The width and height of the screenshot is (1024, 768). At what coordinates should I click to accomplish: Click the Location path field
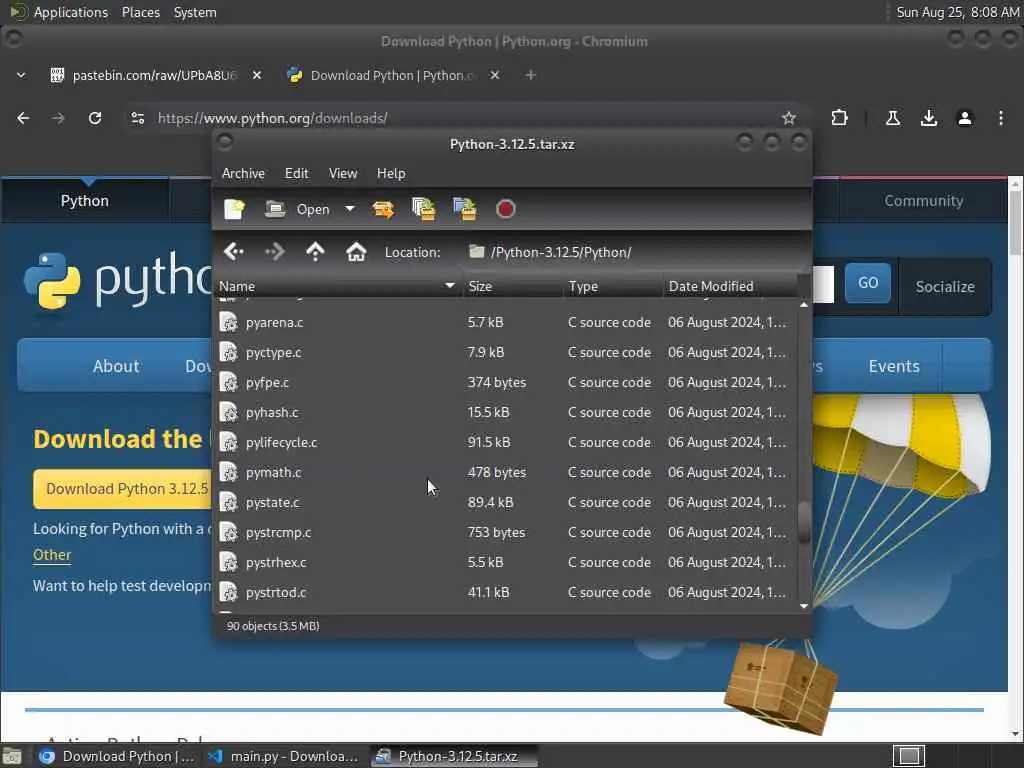coord(633,252)
